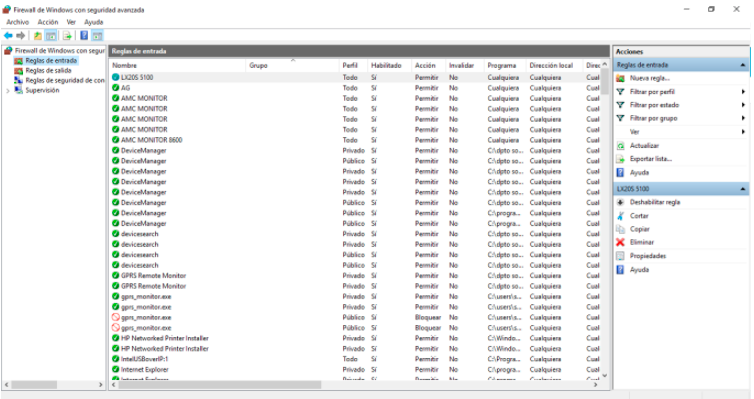754x399 pixels.
Task: Select the AMC MONITOR 8600 rule row
Action: point(355,140)
